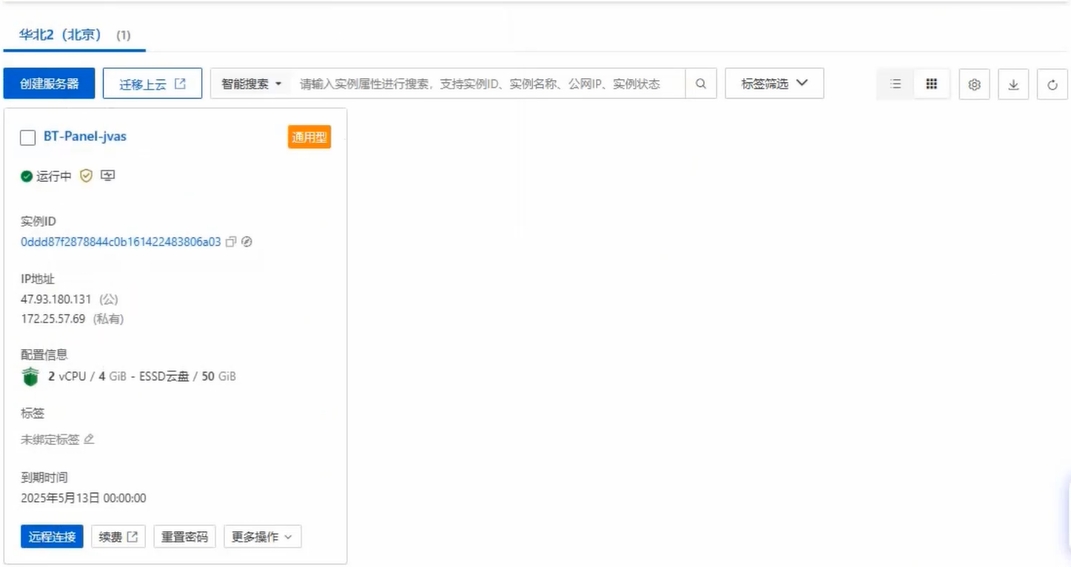
Task: Select the 华北2（北京） region tab
Action: pyautogui.click(x=74, y=35)
